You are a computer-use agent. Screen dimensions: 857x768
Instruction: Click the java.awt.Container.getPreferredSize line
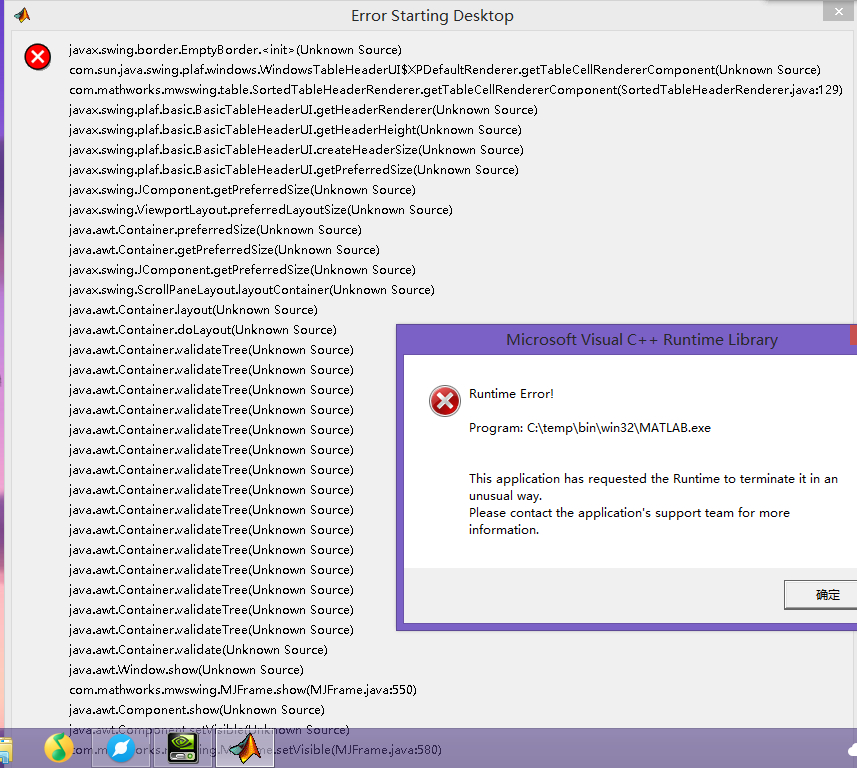[224, 250]
